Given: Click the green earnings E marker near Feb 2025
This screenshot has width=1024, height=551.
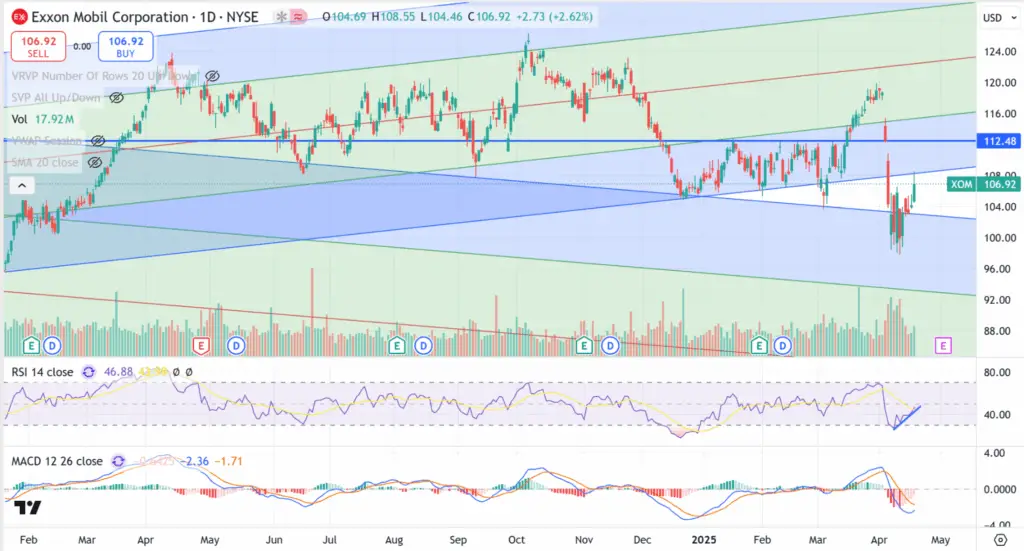Looking at the screenshot, I should (x=759, y=345).
